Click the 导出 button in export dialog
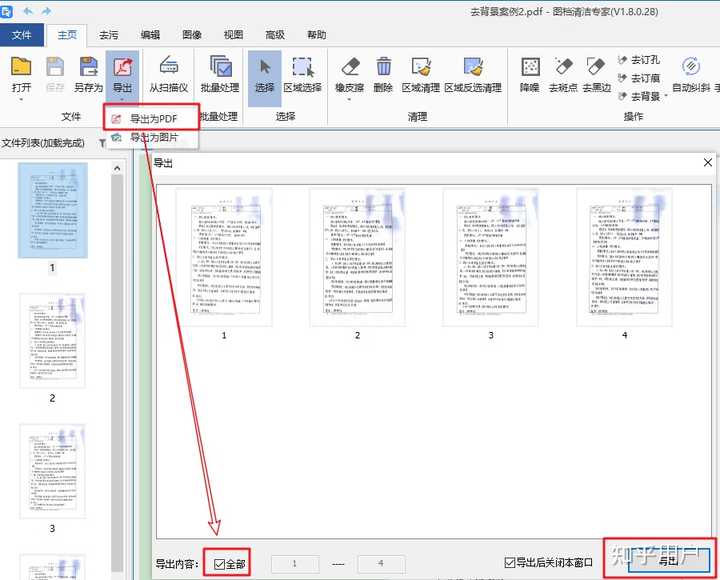The height and width of the screenshot is (580, 720). click(668, 560)
